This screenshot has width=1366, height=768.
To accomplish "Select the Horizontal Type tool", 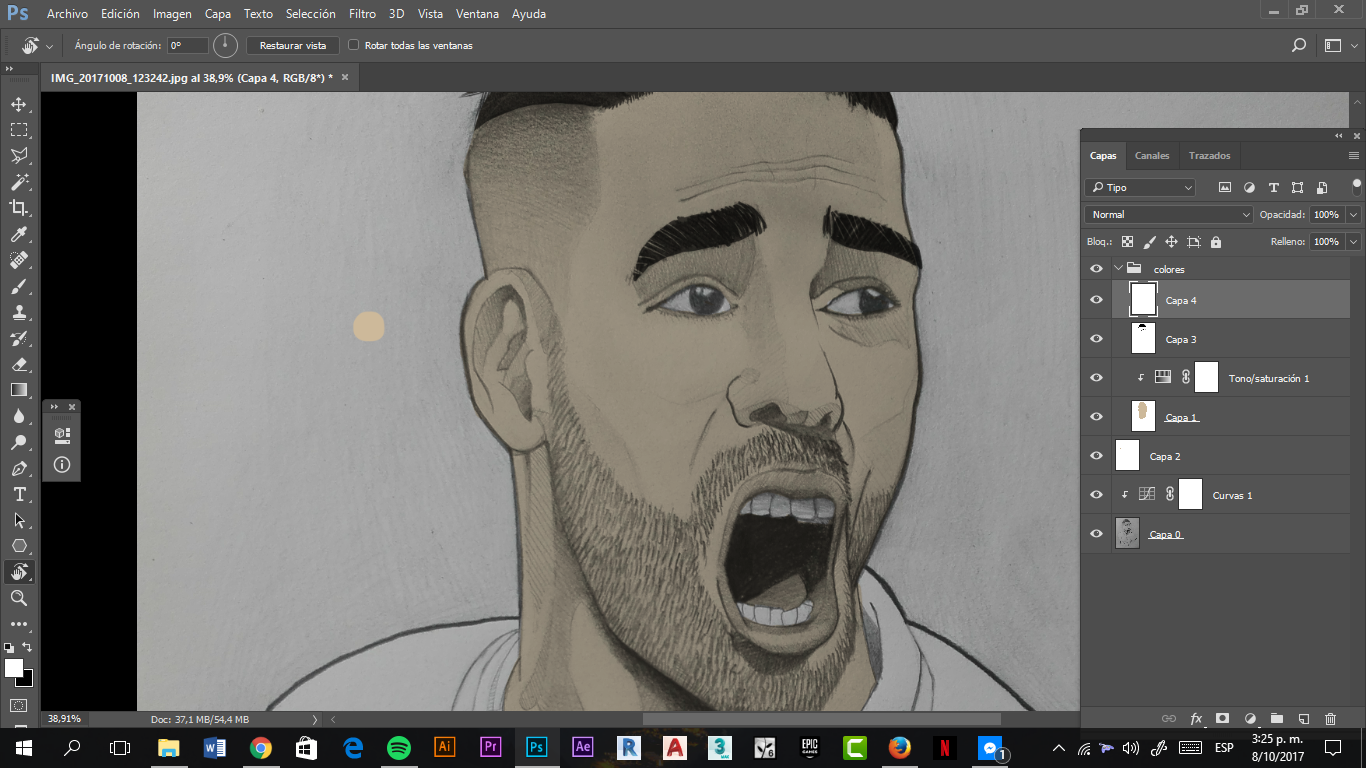I will click(x=19, y=494).
